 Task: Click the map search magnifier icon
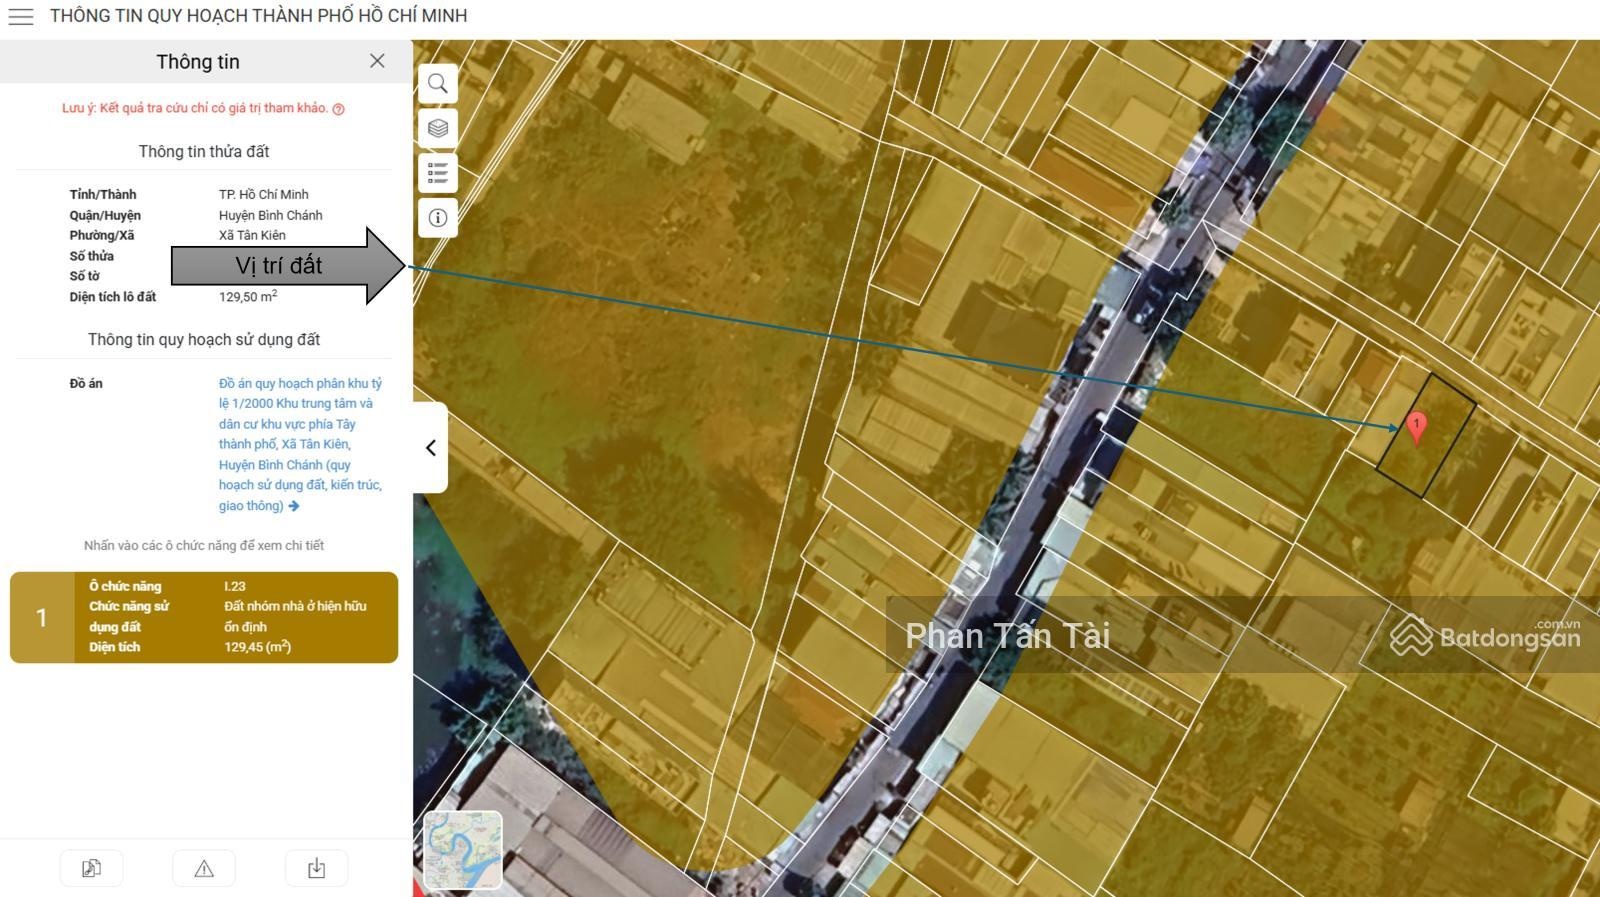tap(438, 84)
